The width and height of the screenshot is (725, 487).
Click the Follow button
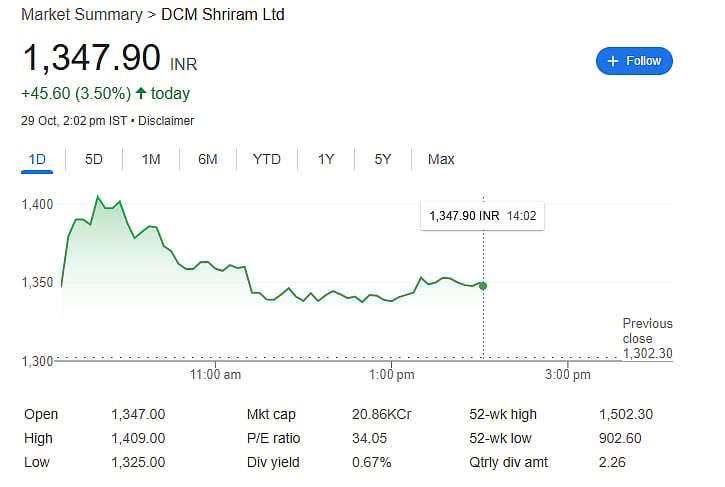(634, 61)
